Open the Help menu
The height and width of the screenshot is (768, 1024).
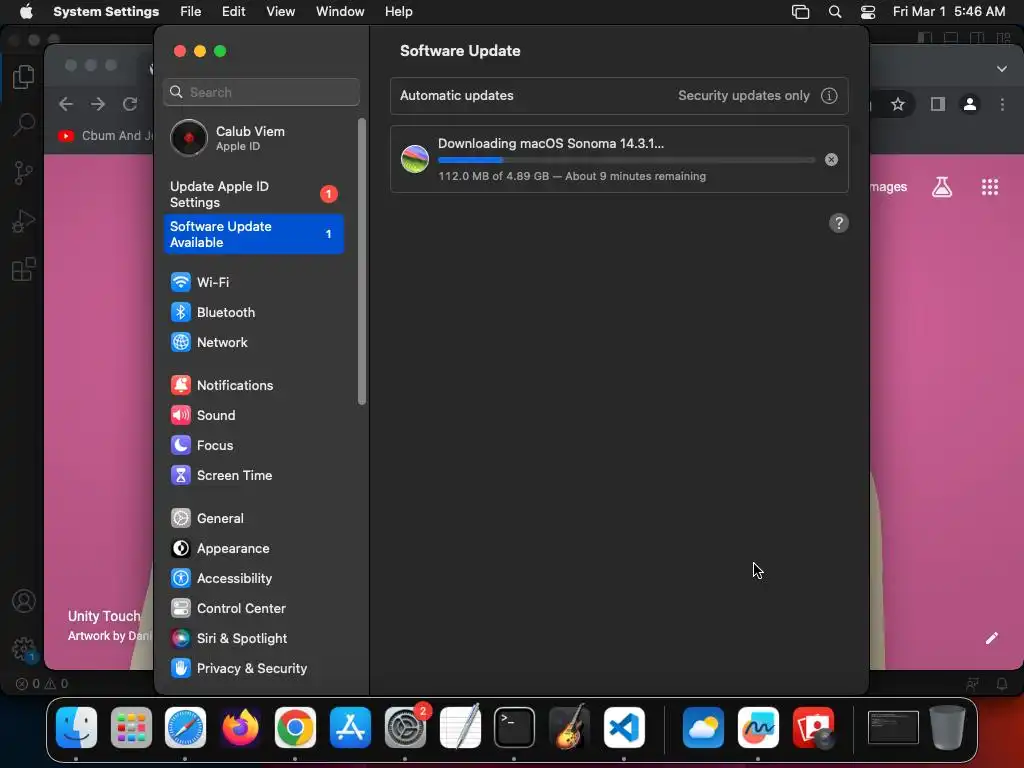[398, 12]
